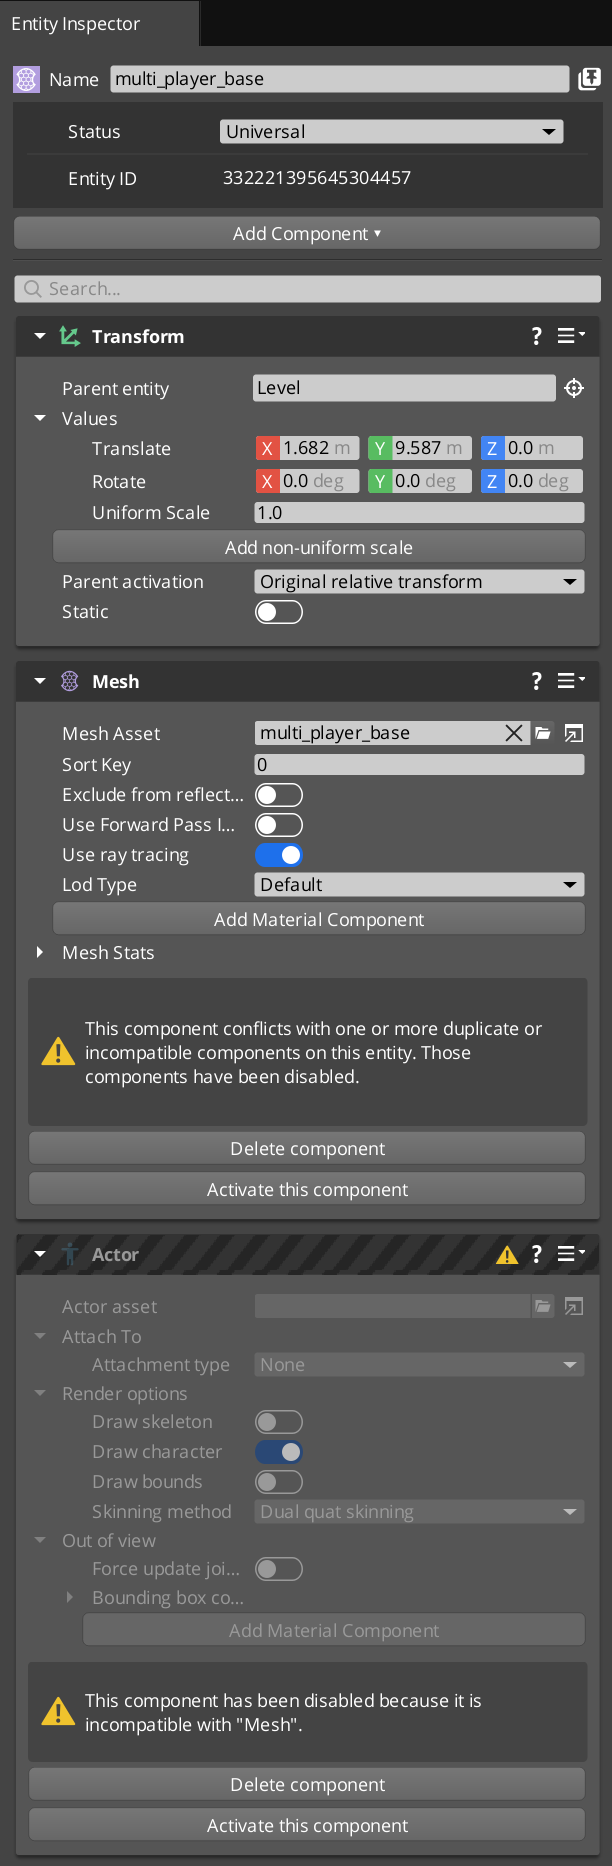
Task: Expand the Mesh Stats section
Action: click(x=40, y=952)
